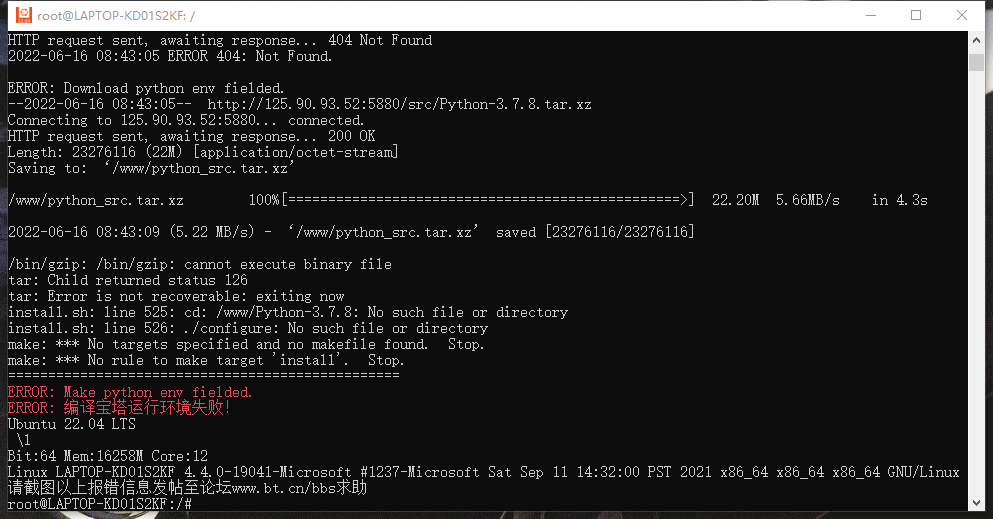The image size is (993, 519).
Task: Click the vertical scrollbar thumb
Action: [976, 63]
